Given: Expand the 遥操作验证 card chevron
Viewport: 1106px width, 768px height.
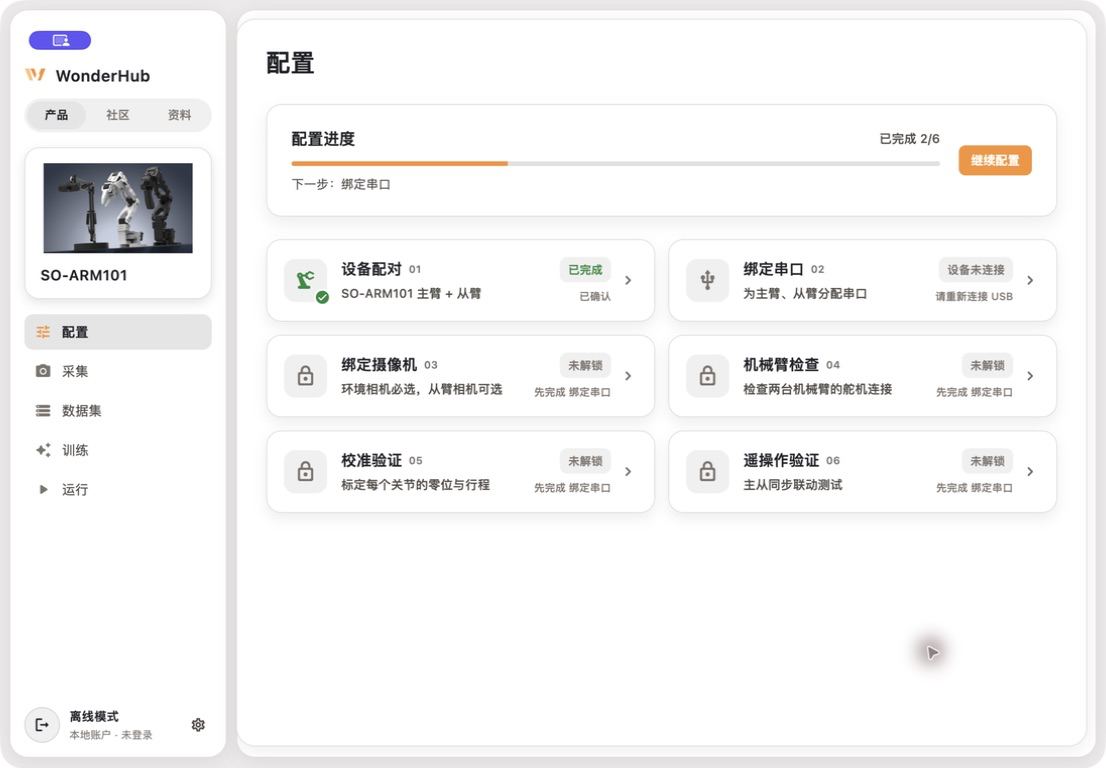Looking at the screenshot, I should (x=1030, y=471).
